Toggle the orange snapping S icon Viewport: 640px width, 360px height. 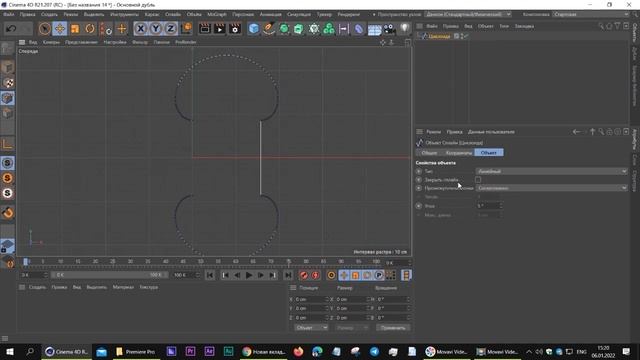coord(7,178)
